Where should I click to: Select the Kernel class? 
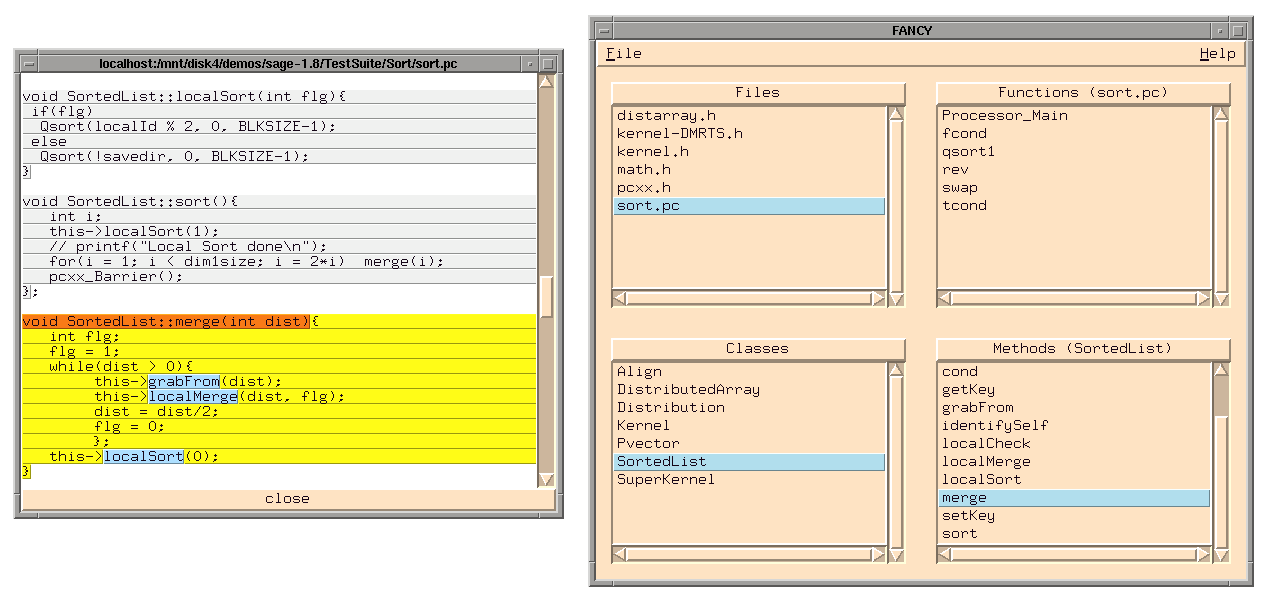coord(749,426)
